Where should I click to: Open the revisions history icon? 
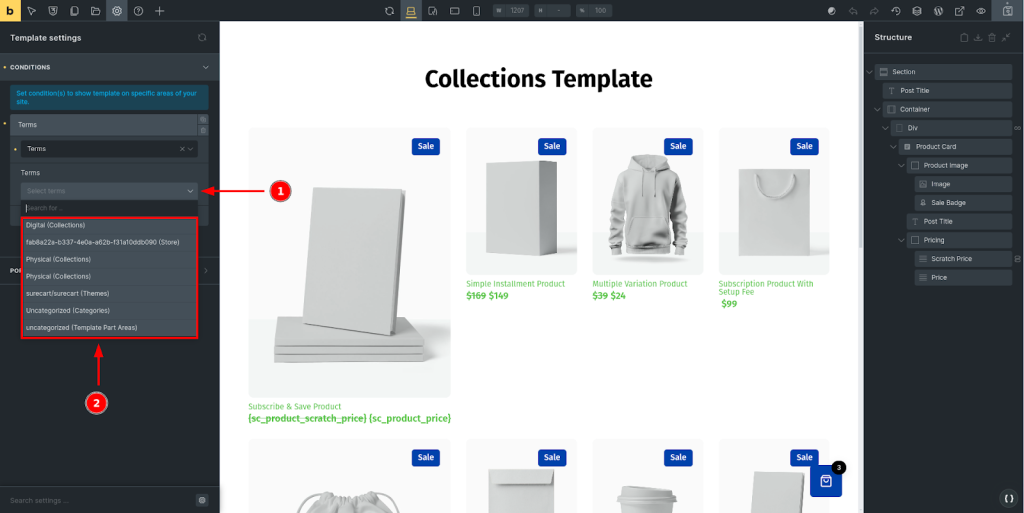[895, 10]
